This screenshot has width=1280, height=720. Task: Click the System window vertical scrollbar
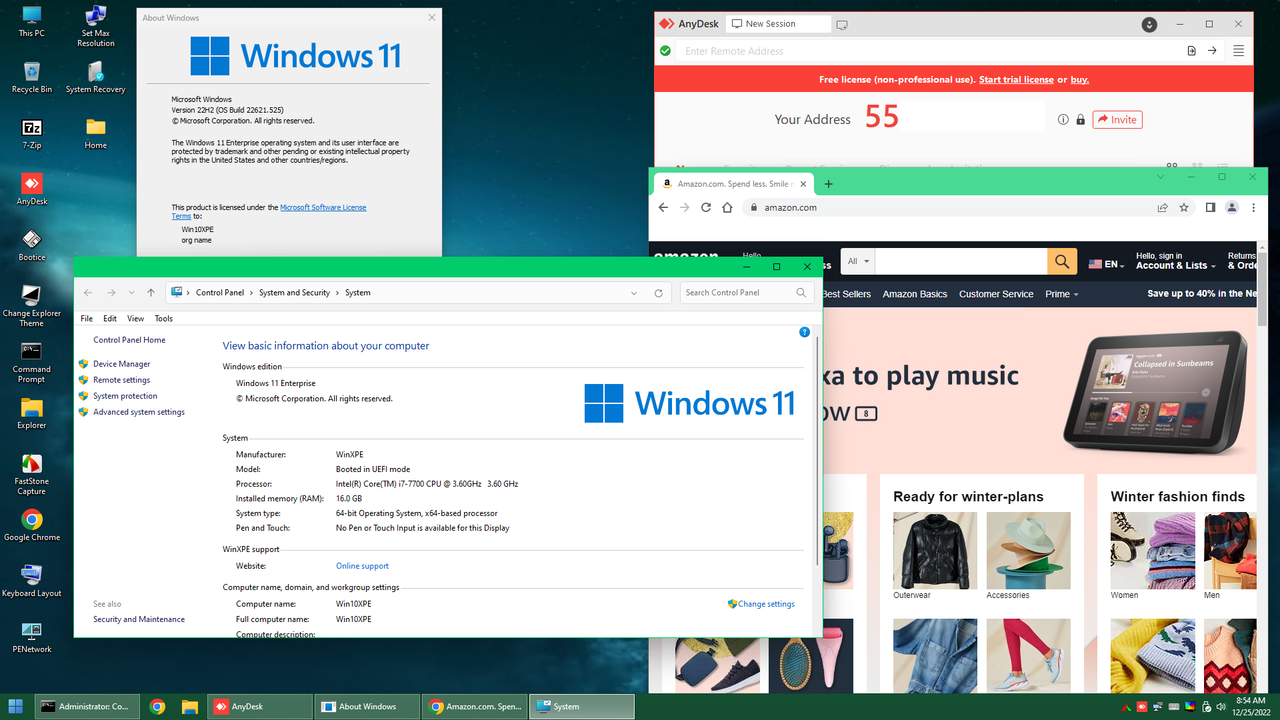[x=817, y=450]
